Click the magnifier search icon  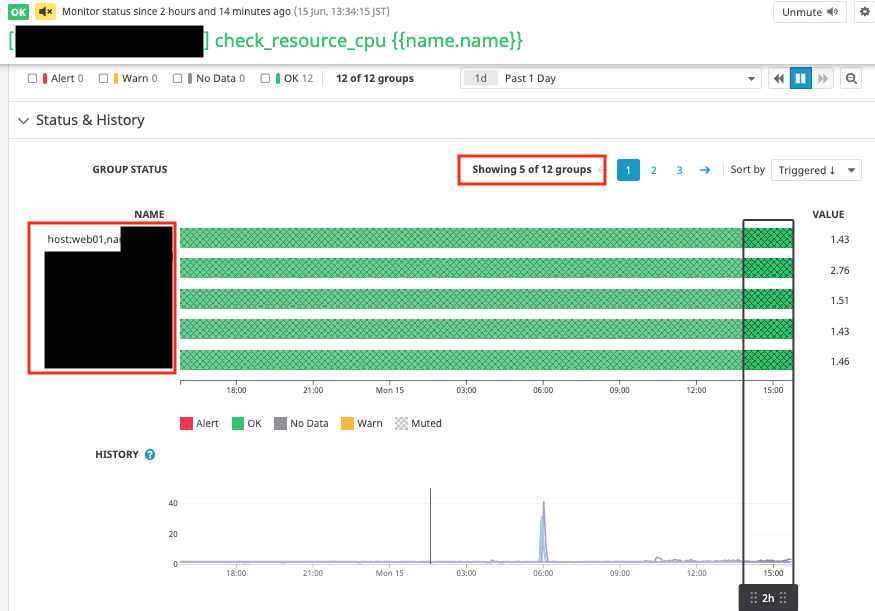851,79
